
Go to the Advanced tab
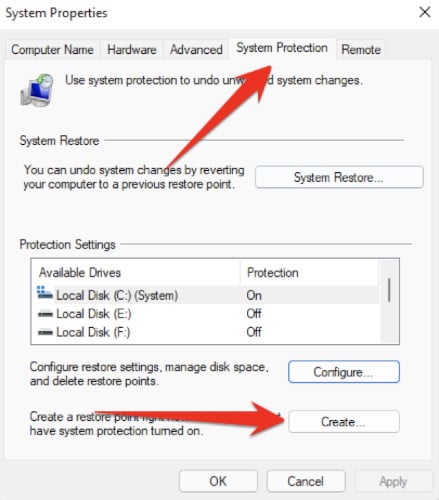click(x=196, y=50)
